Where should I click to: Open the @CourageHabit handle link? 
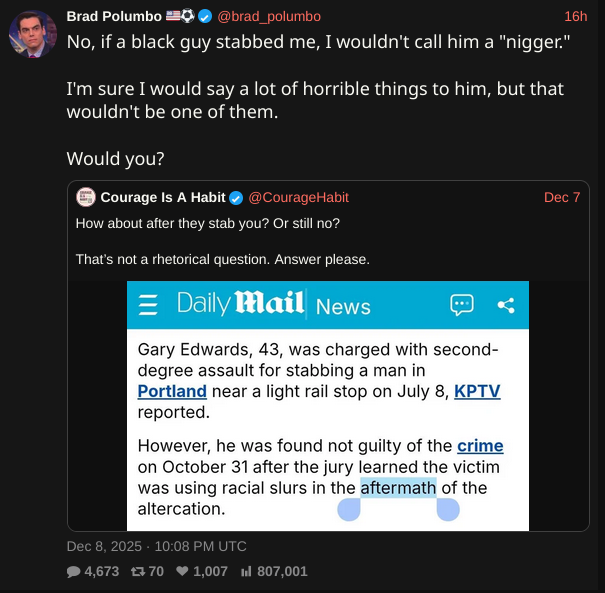coord(298,197)
